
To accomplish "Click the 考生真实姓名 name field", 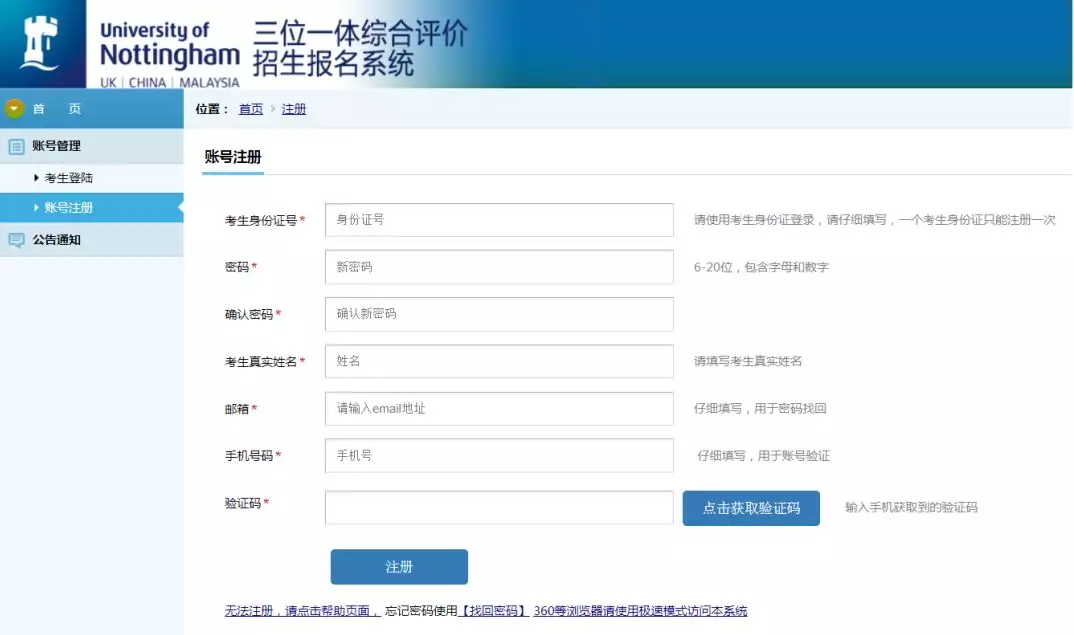I will click(499, 361).
